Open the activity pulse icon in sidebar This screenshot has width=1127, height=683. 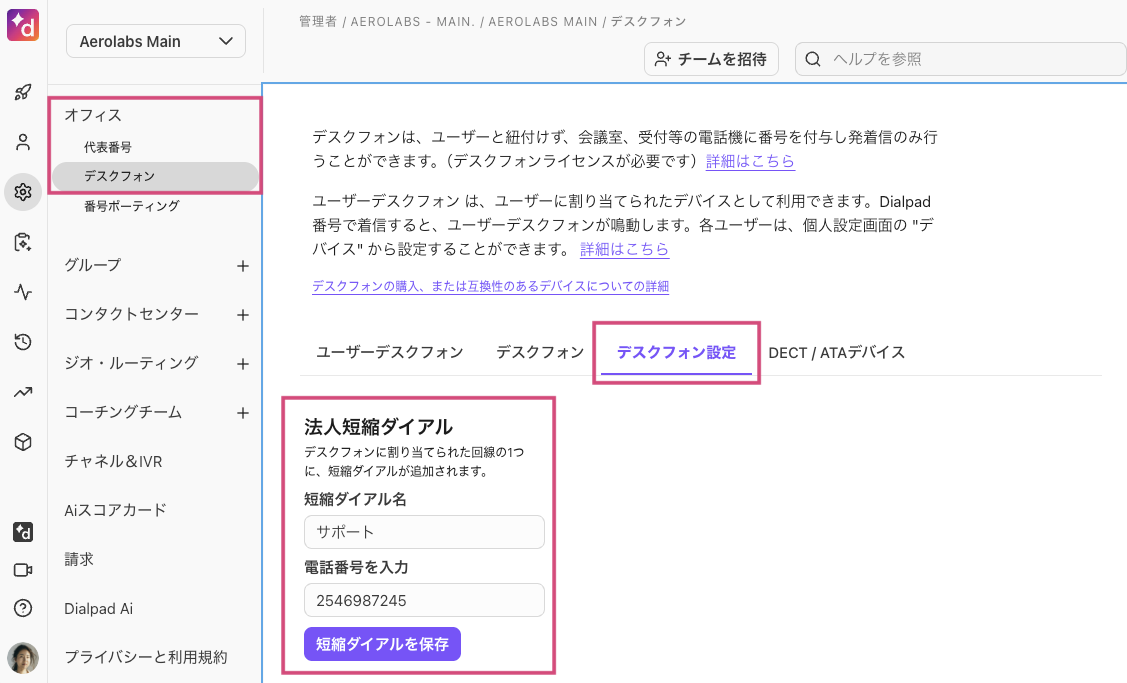pyautogui.click(x=23, y=292)
